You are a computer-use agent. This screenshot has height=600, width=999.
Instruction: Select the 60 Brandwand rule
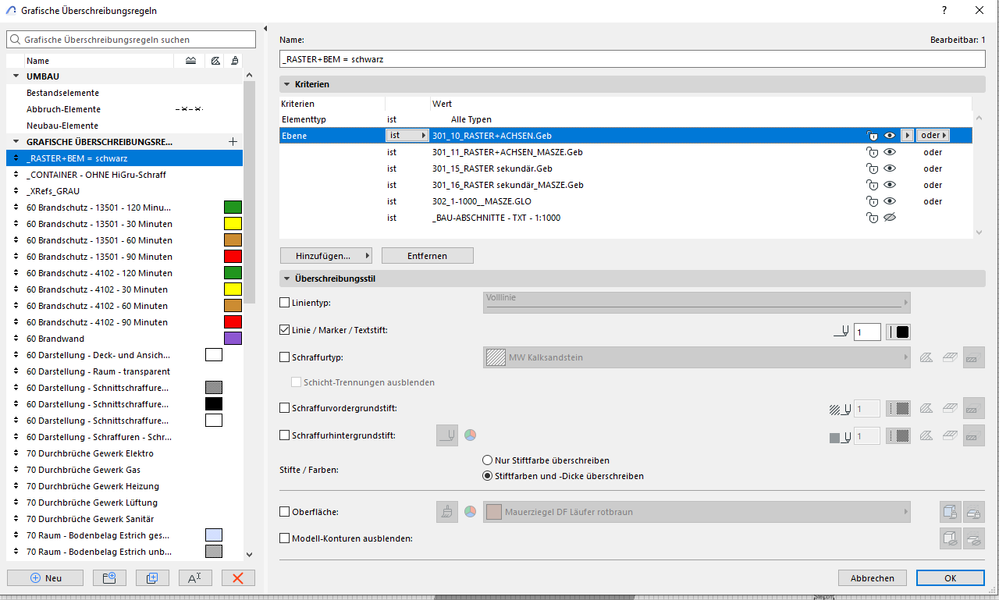55,339
